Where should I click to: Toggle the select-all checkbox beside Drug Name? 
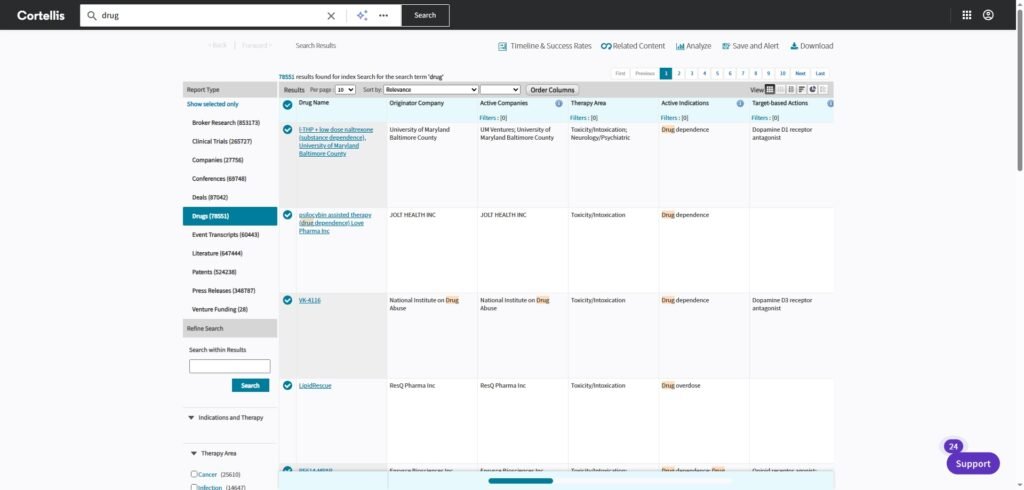pos(287,104)
